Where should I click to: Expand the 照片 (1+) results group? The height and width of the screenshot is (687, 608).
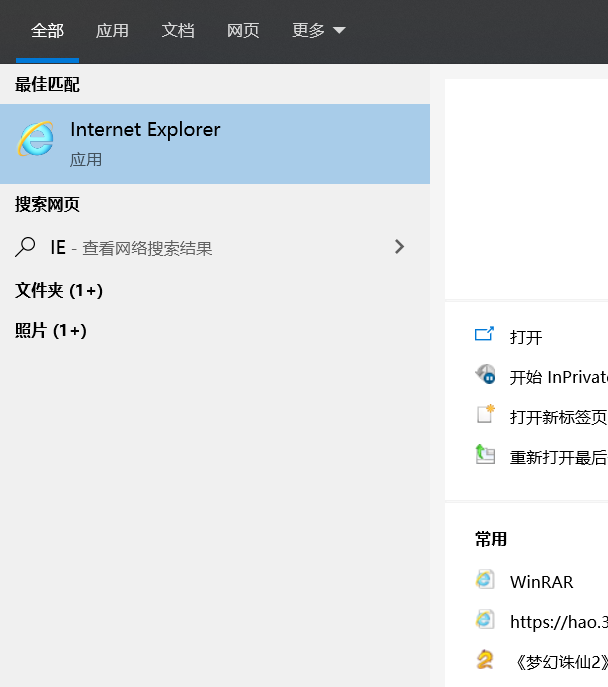point(51,330)
